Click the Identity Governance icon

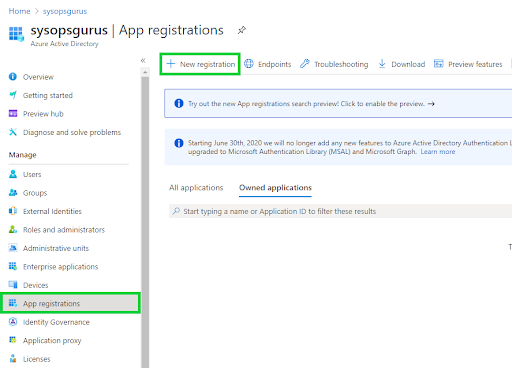pos(13,322)
